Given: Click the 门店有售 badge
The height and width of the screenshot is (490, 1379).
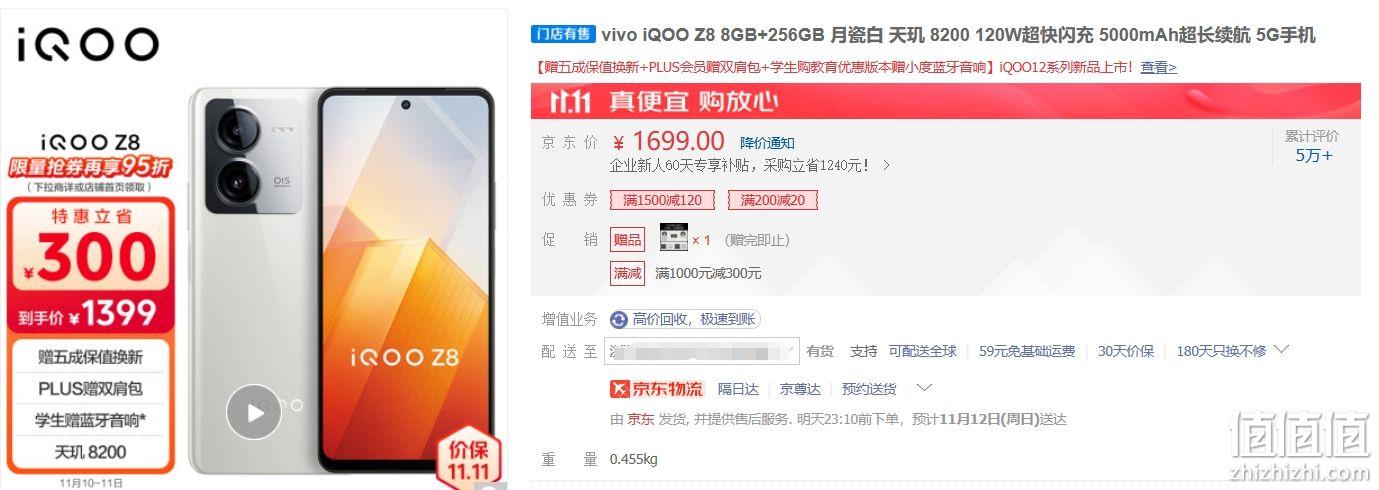Looking at the screenshot, I should 563,35.
